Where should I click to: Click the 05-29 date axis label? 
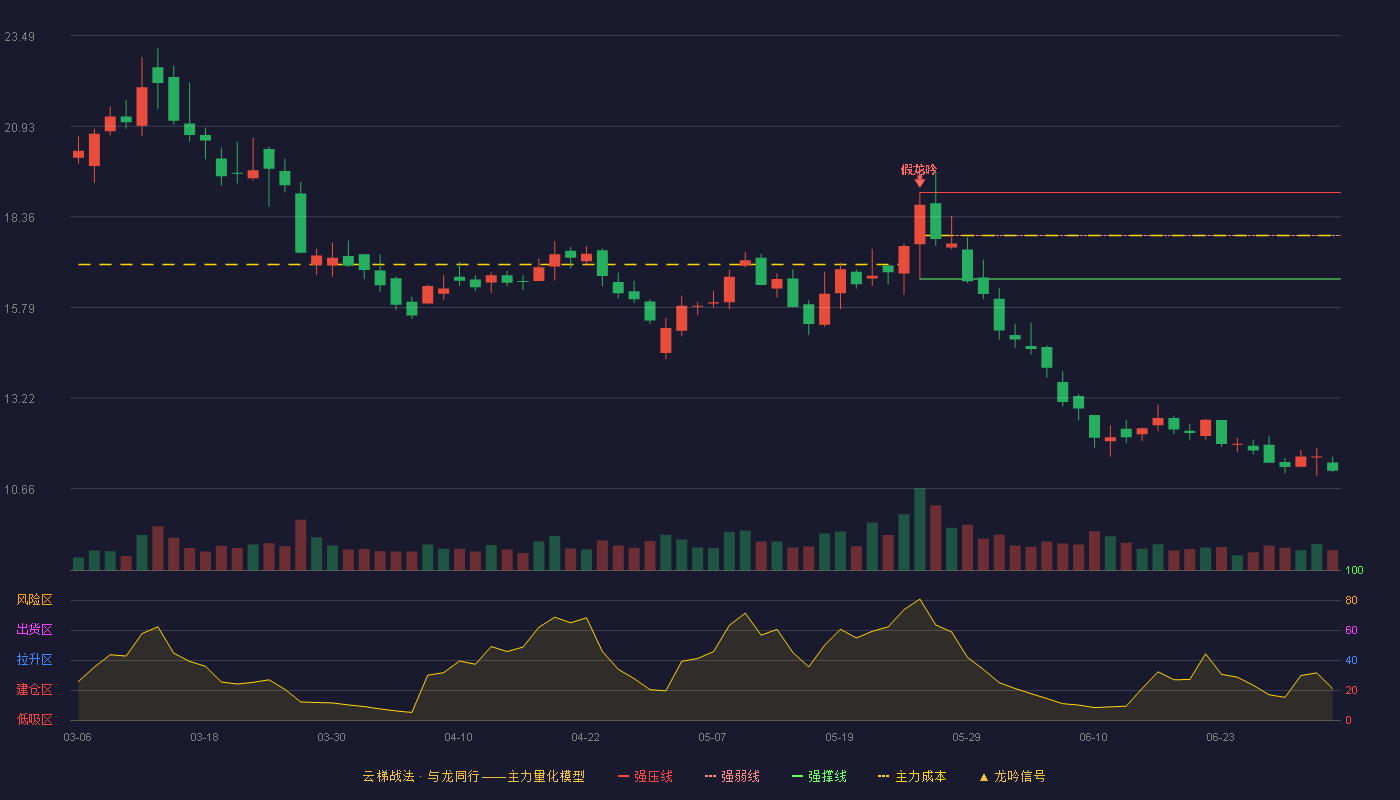point(966,737)
